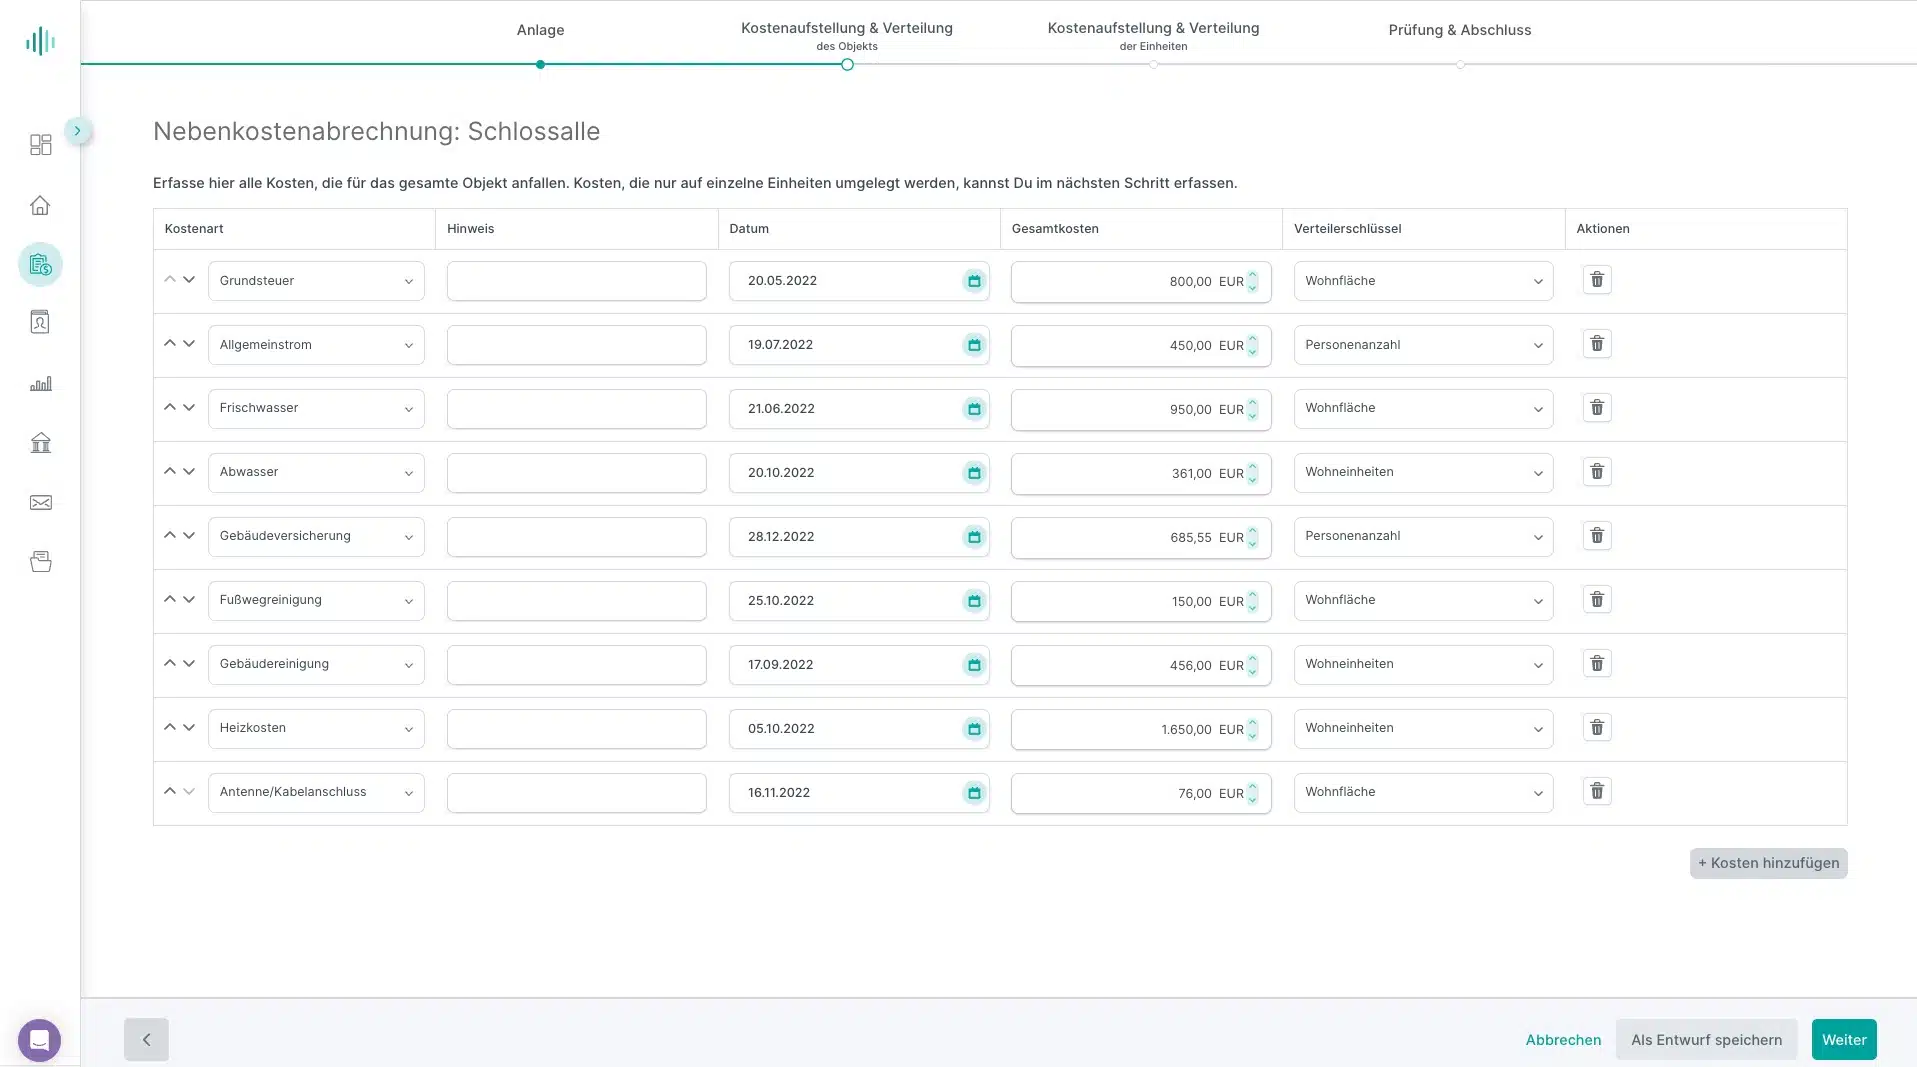This screenshot has width=1917, height=1067.
Task: Go to Prüfung & Abschluss step
Action: [x=1460, y=30]
